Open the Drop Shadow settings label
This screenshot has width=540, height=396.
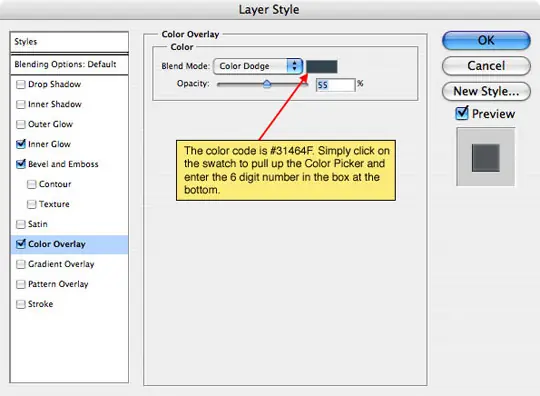(x=54, y=84)
